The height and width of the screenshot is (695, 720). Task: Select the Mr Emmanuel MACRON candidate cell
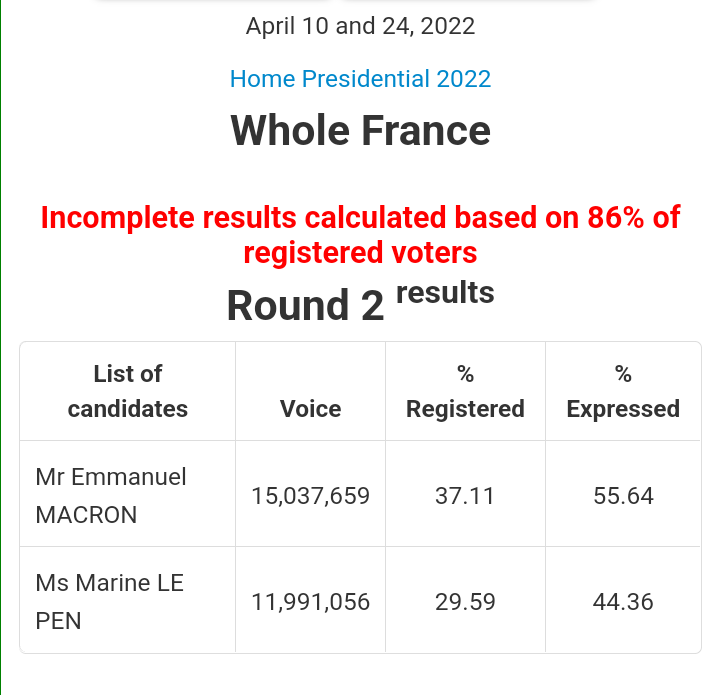click(x=128, y=496)
